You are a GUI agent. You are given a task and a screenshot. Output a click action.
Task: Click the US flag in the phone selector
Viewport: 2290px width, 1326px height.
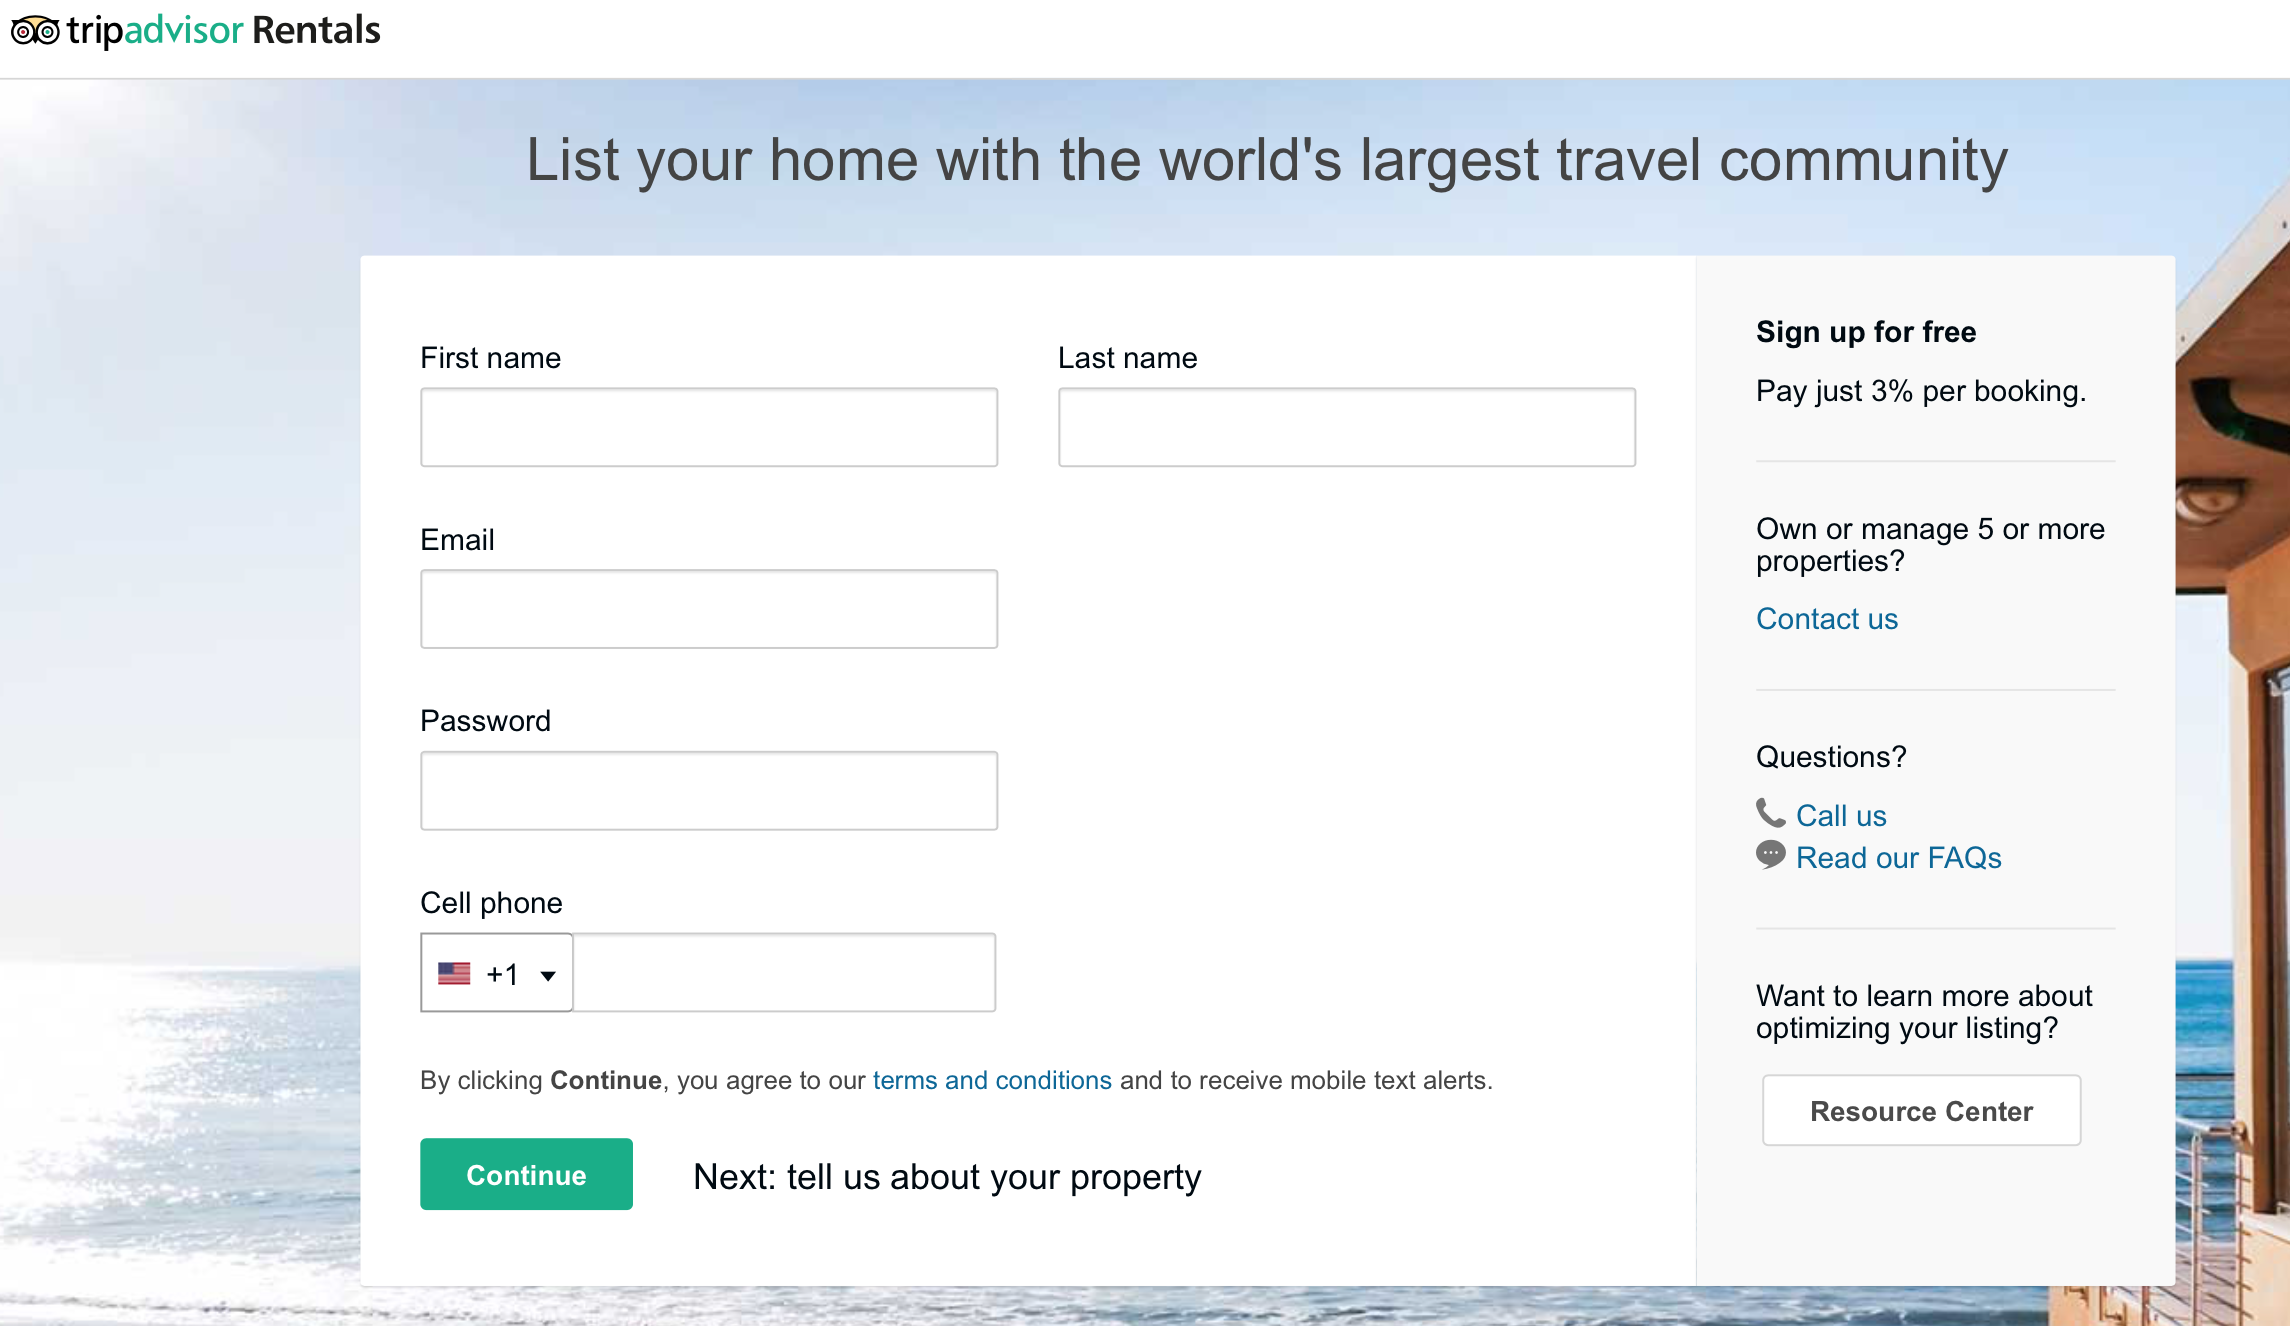point(456,972)
